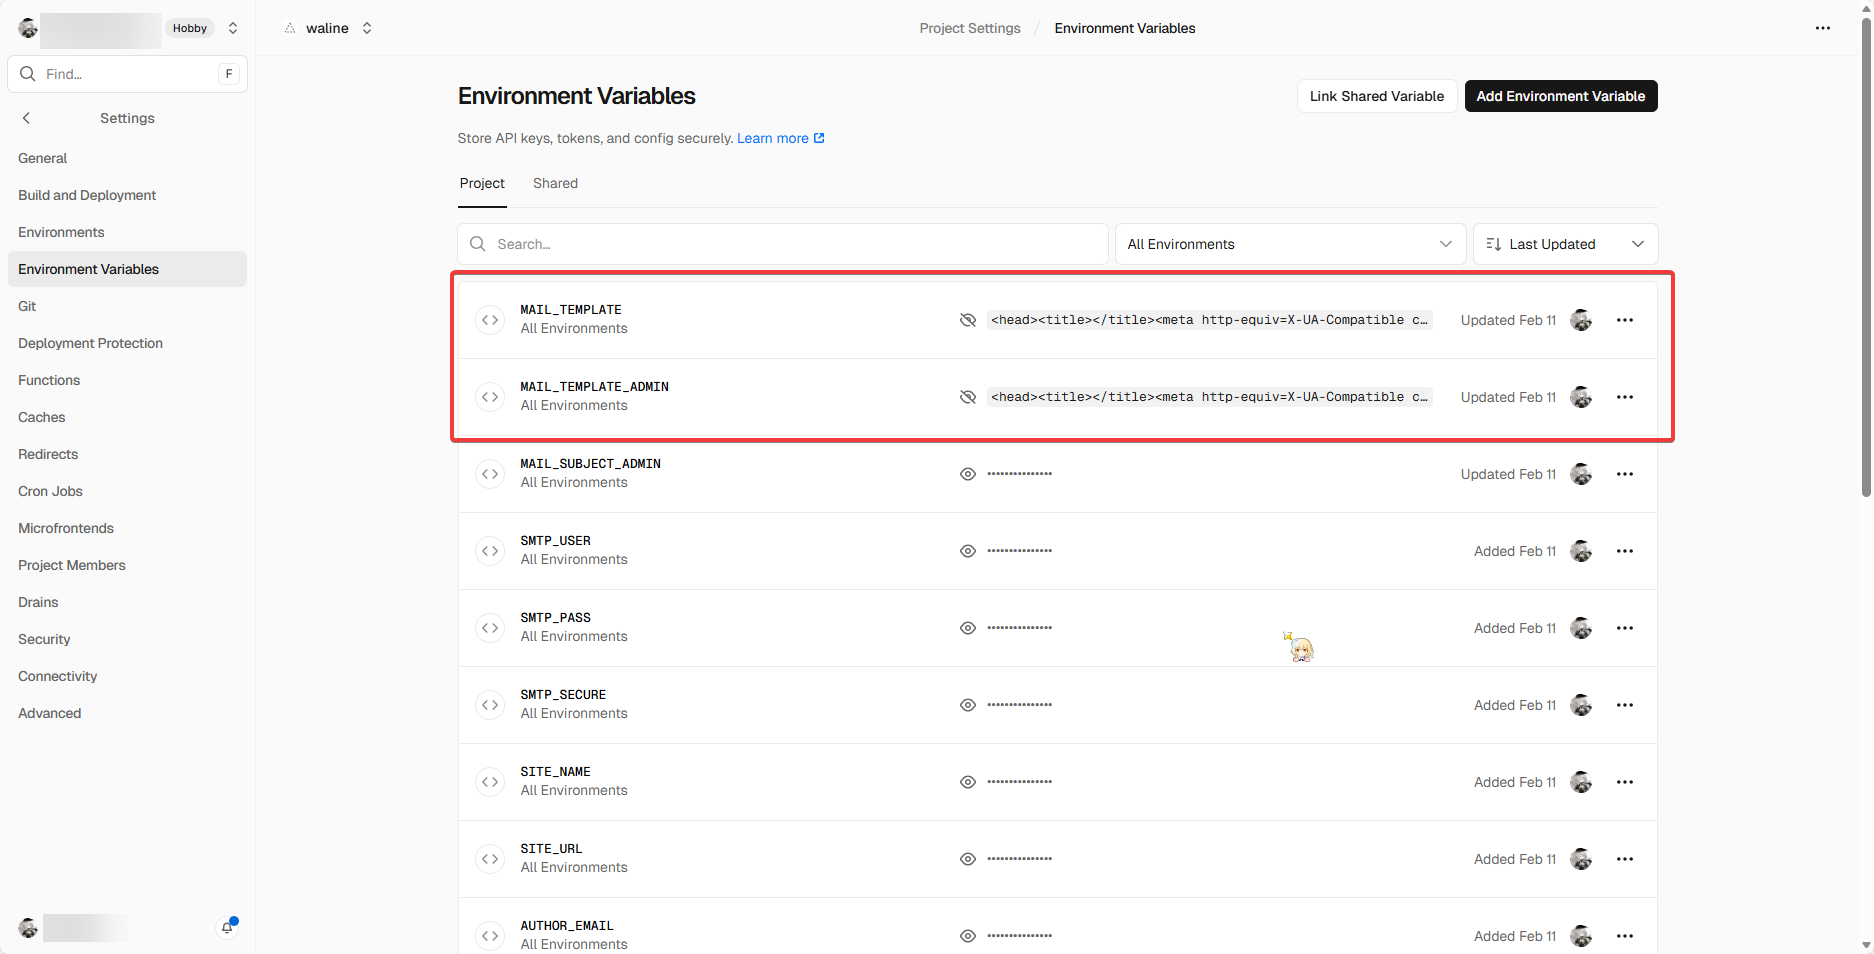The width and height of the screenshot is (1874, 954).
Task: Click the notifications bell icon
Action: [227, 927]
